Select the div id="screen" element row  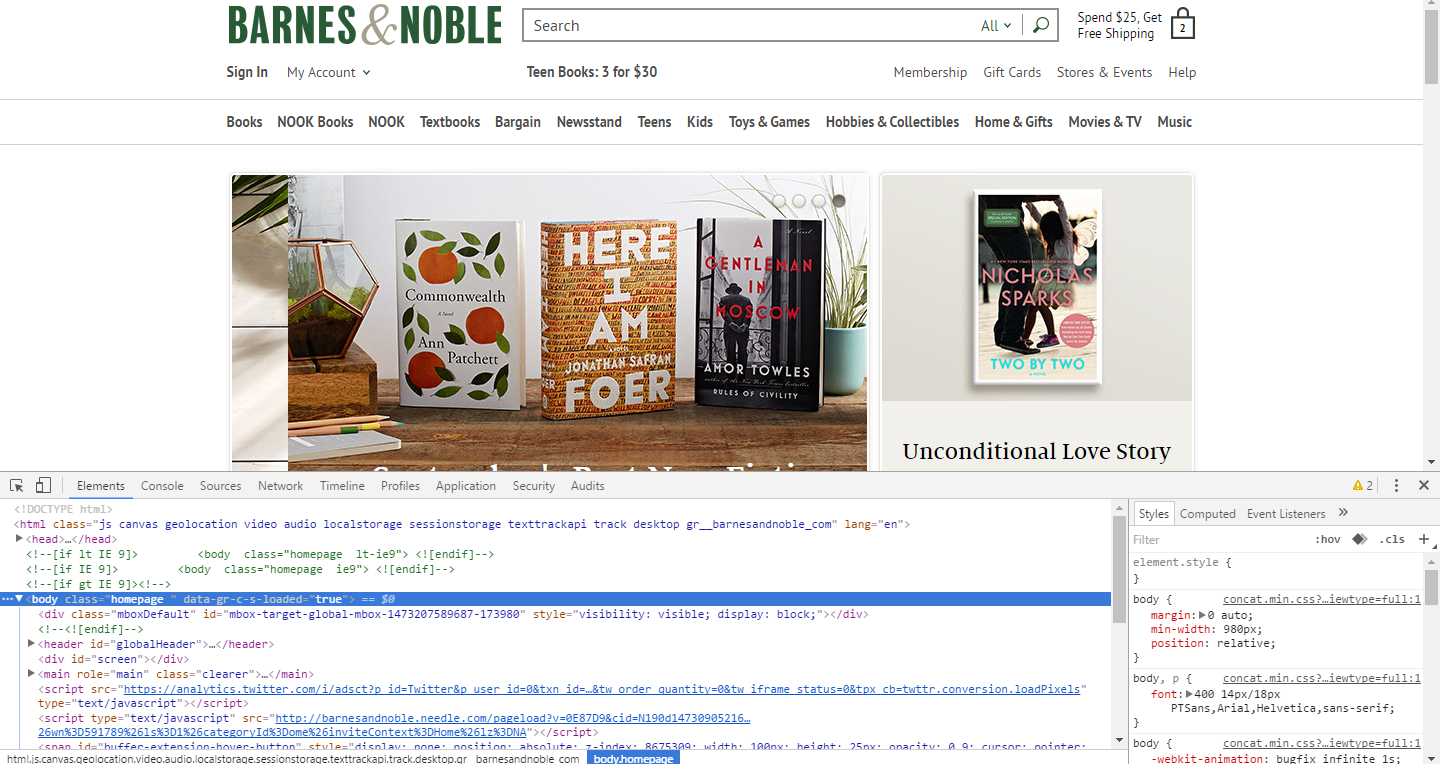(x=113, y=659)
